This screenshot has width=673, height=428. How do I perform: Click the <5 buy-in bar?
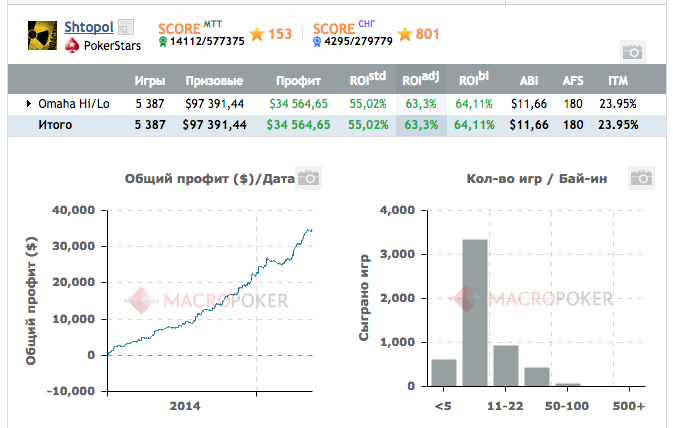tap(443, 372)
